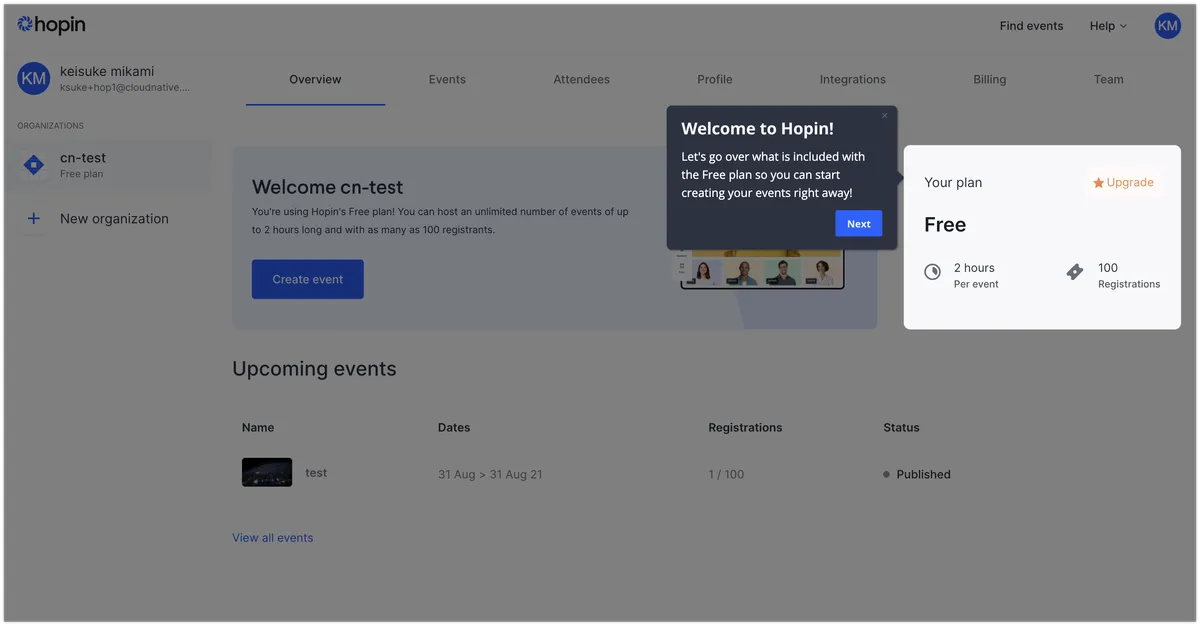Open the Attendees tab

click(x=581, y=79)
